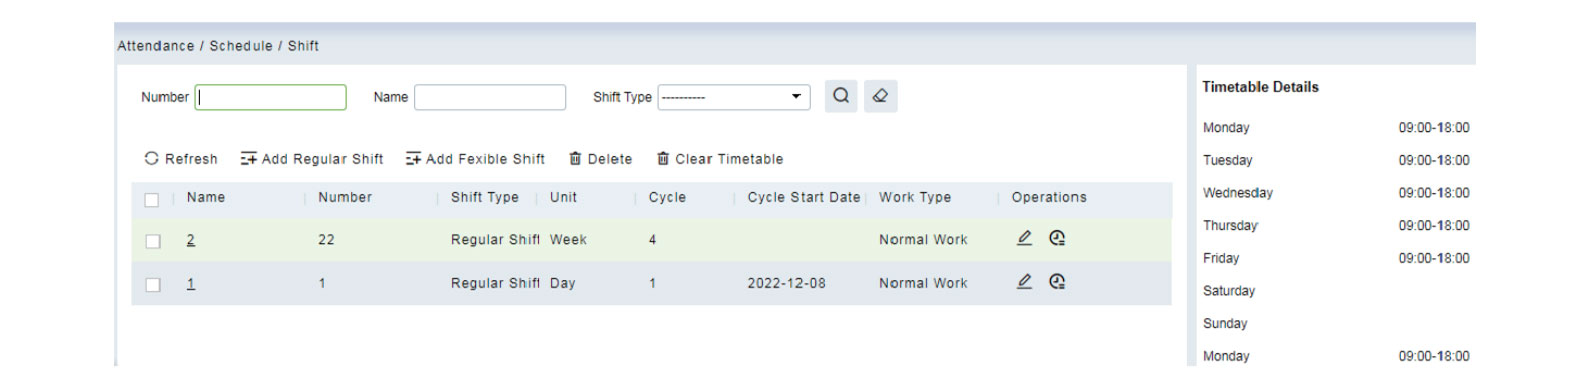Click the number cell 22
1587x390 pixels.
[x=326, y=240]
